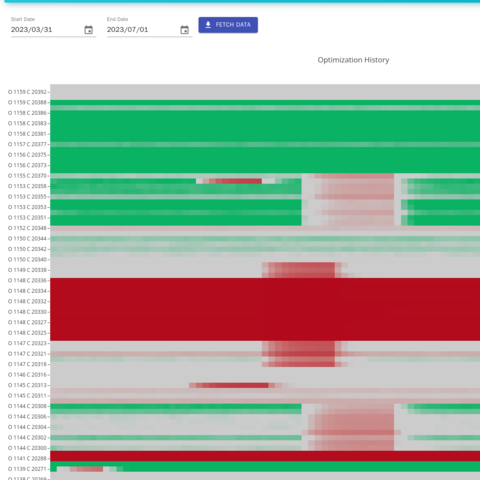Select axis label O 1158 C 20383
The image size is (480, 480).
click(x=27, y=123)
